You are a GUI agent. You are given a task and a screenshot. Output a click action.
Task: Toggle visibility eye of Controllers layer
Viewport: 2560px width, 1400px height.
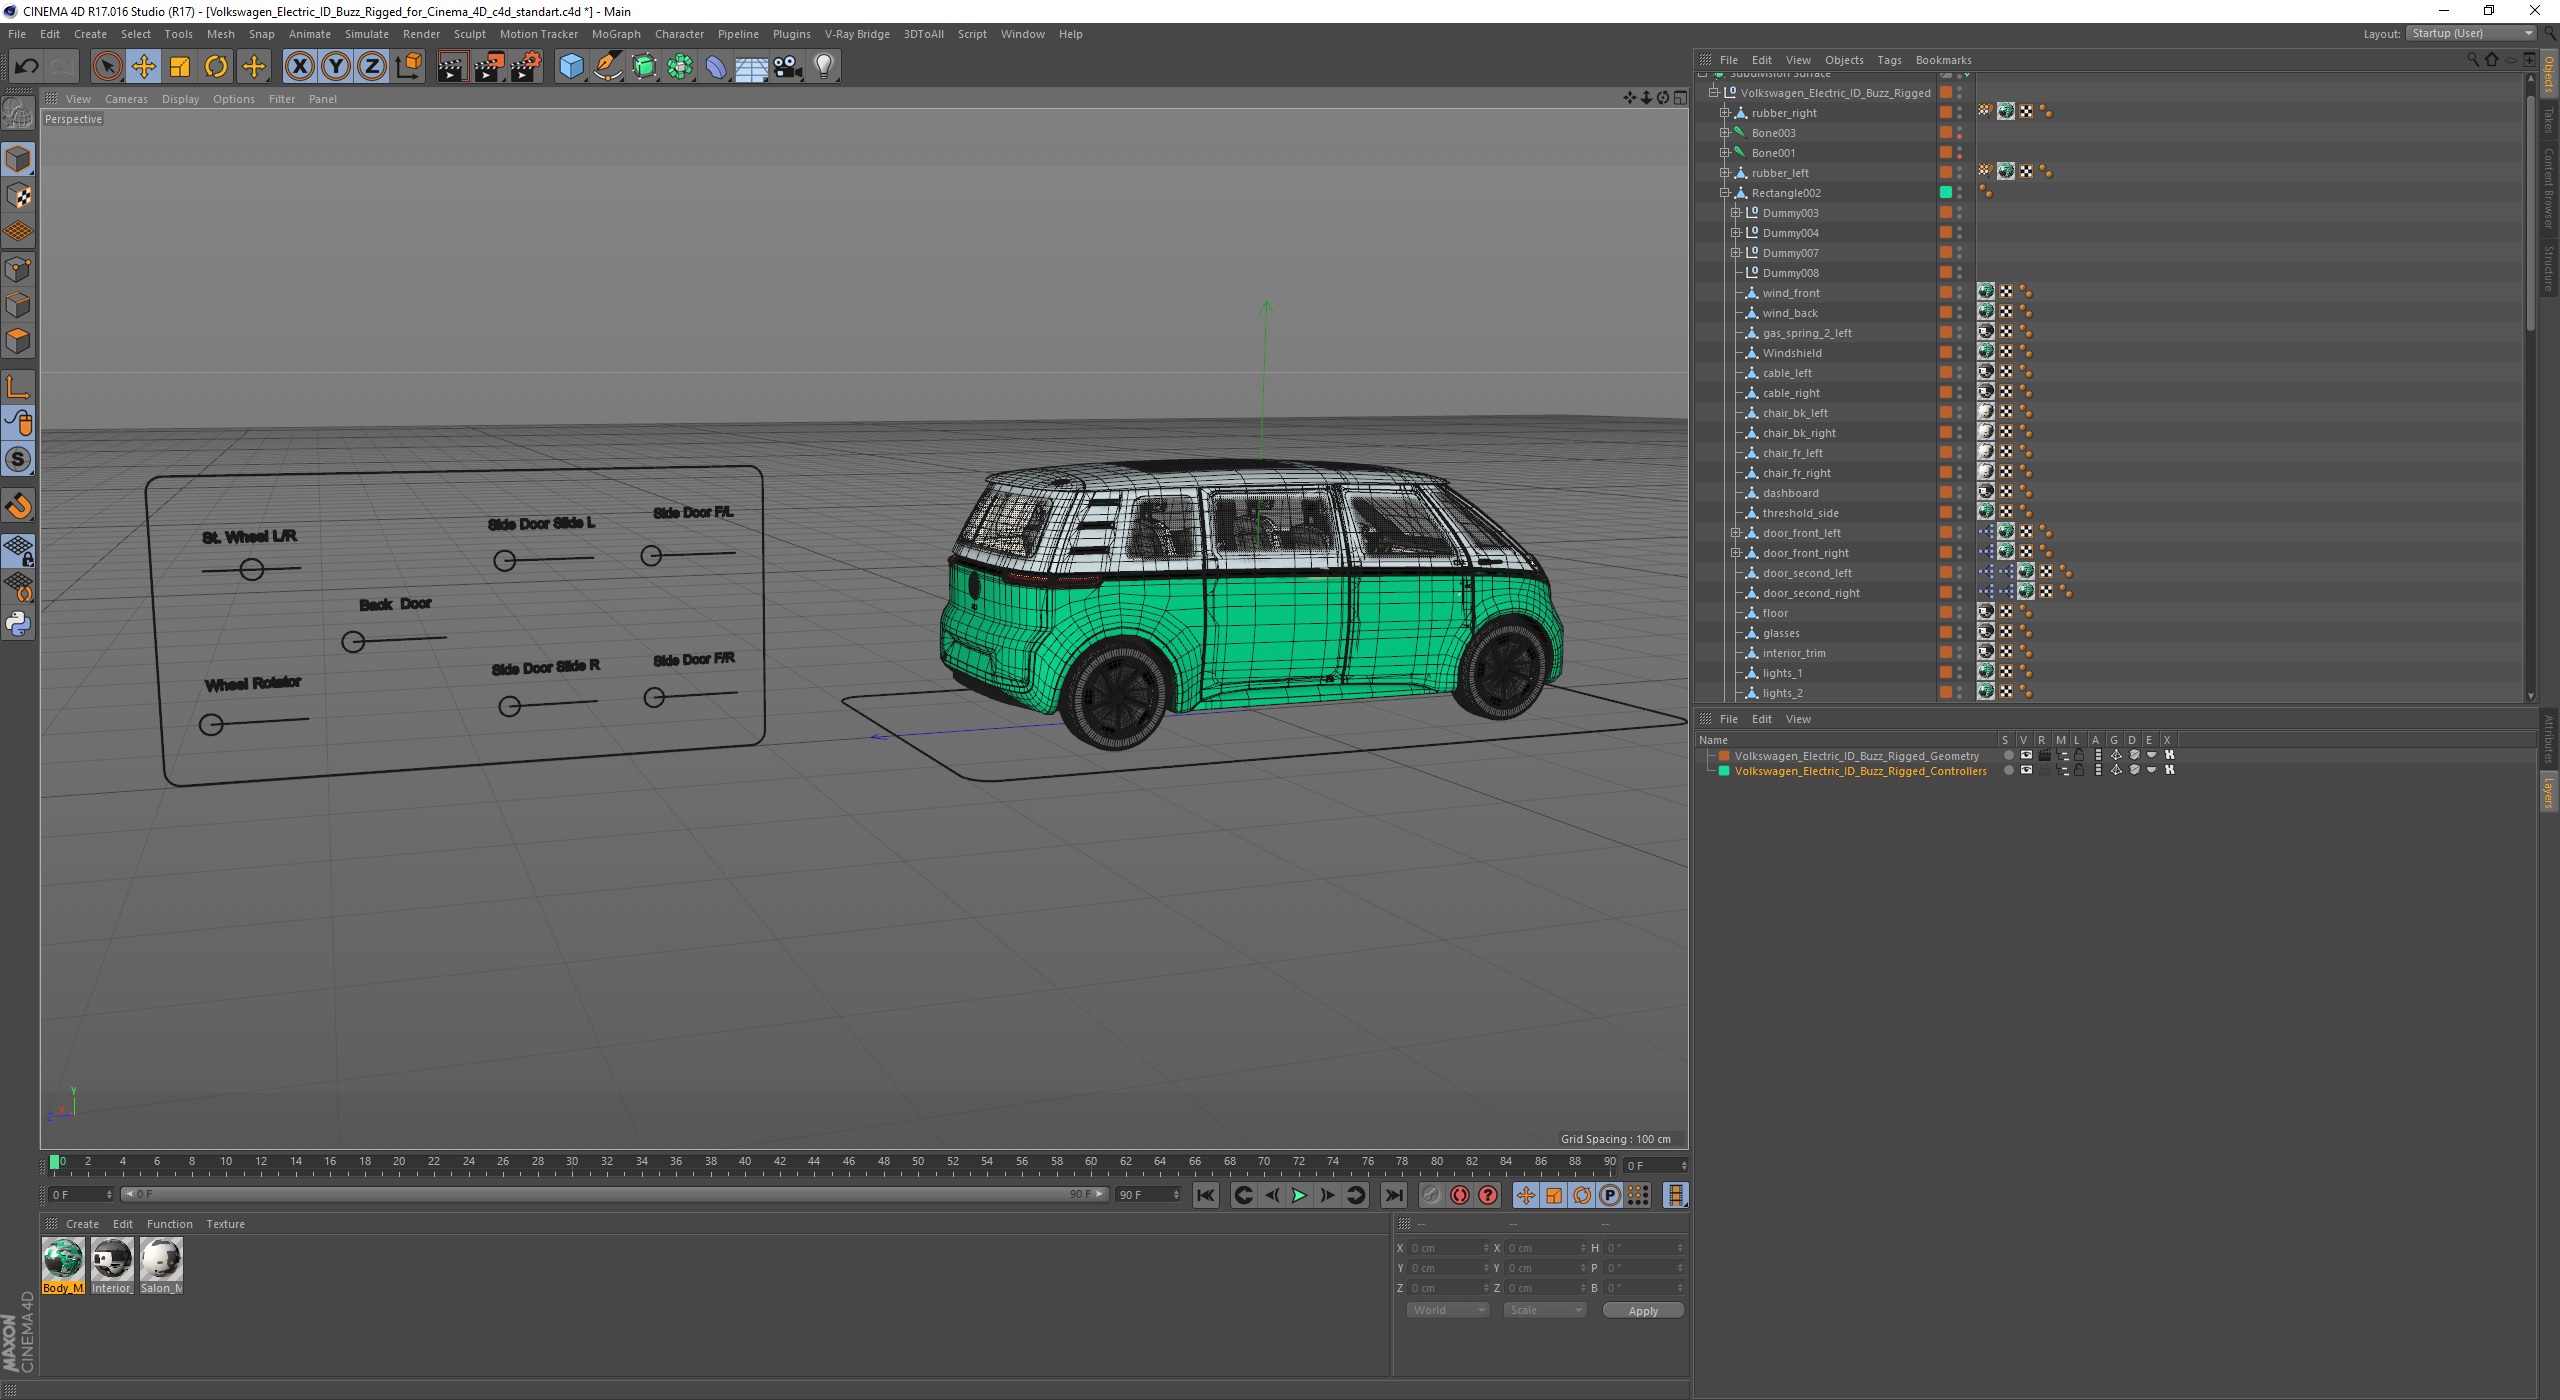click(2026, 770)
